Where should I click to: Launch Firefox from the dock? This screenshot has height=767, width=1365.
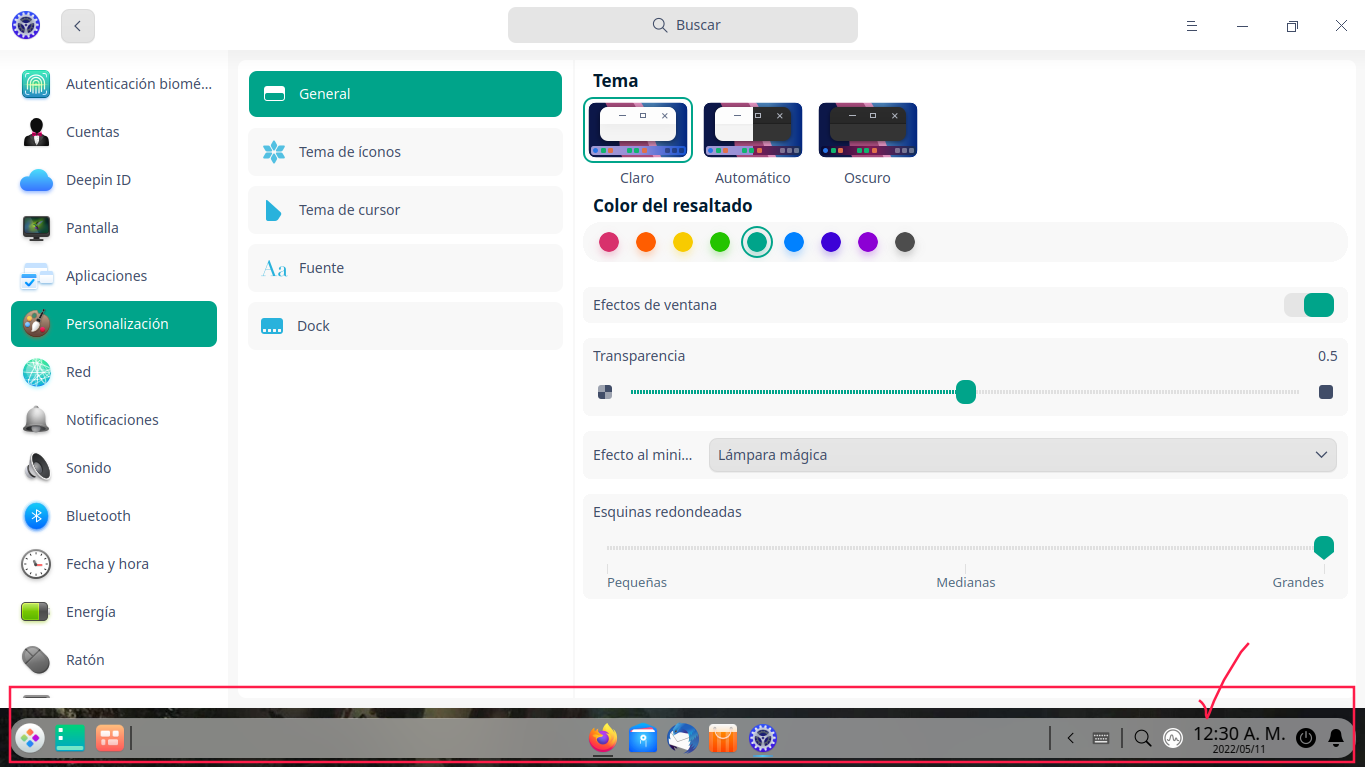pyautogui.click(x=603, y=738)
